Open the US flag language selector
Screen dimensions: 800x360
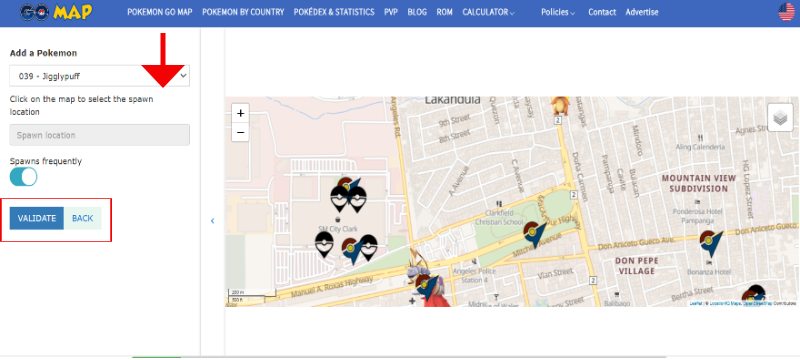786,12
